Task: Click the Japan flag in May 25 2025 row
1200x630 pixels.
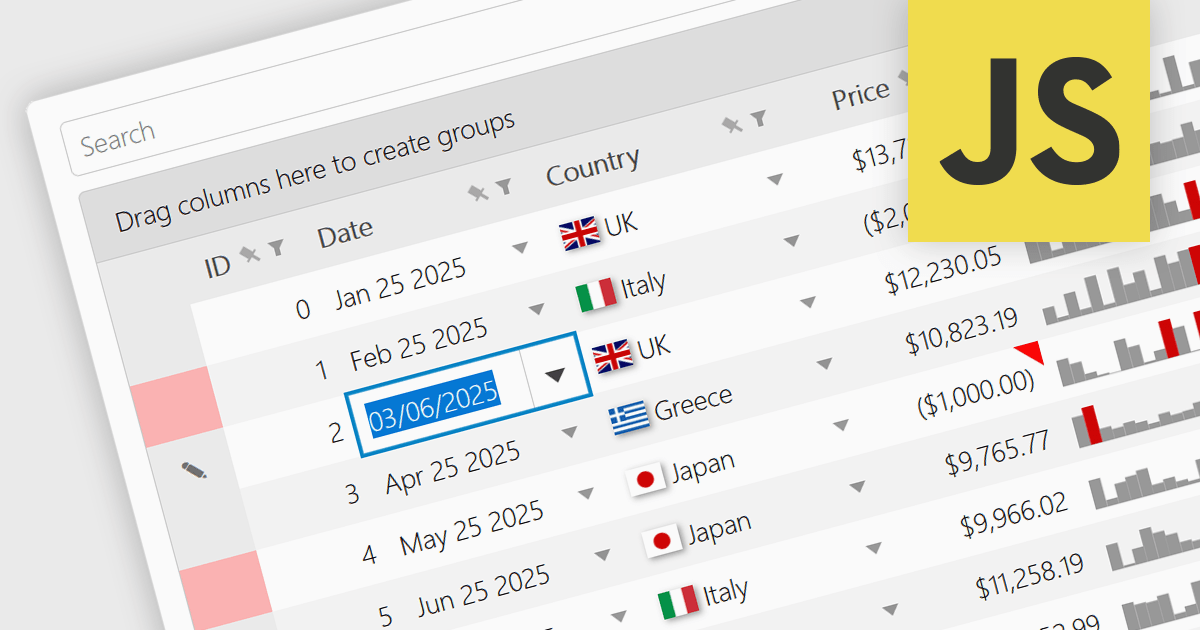Action: click(x=645, y=478)
